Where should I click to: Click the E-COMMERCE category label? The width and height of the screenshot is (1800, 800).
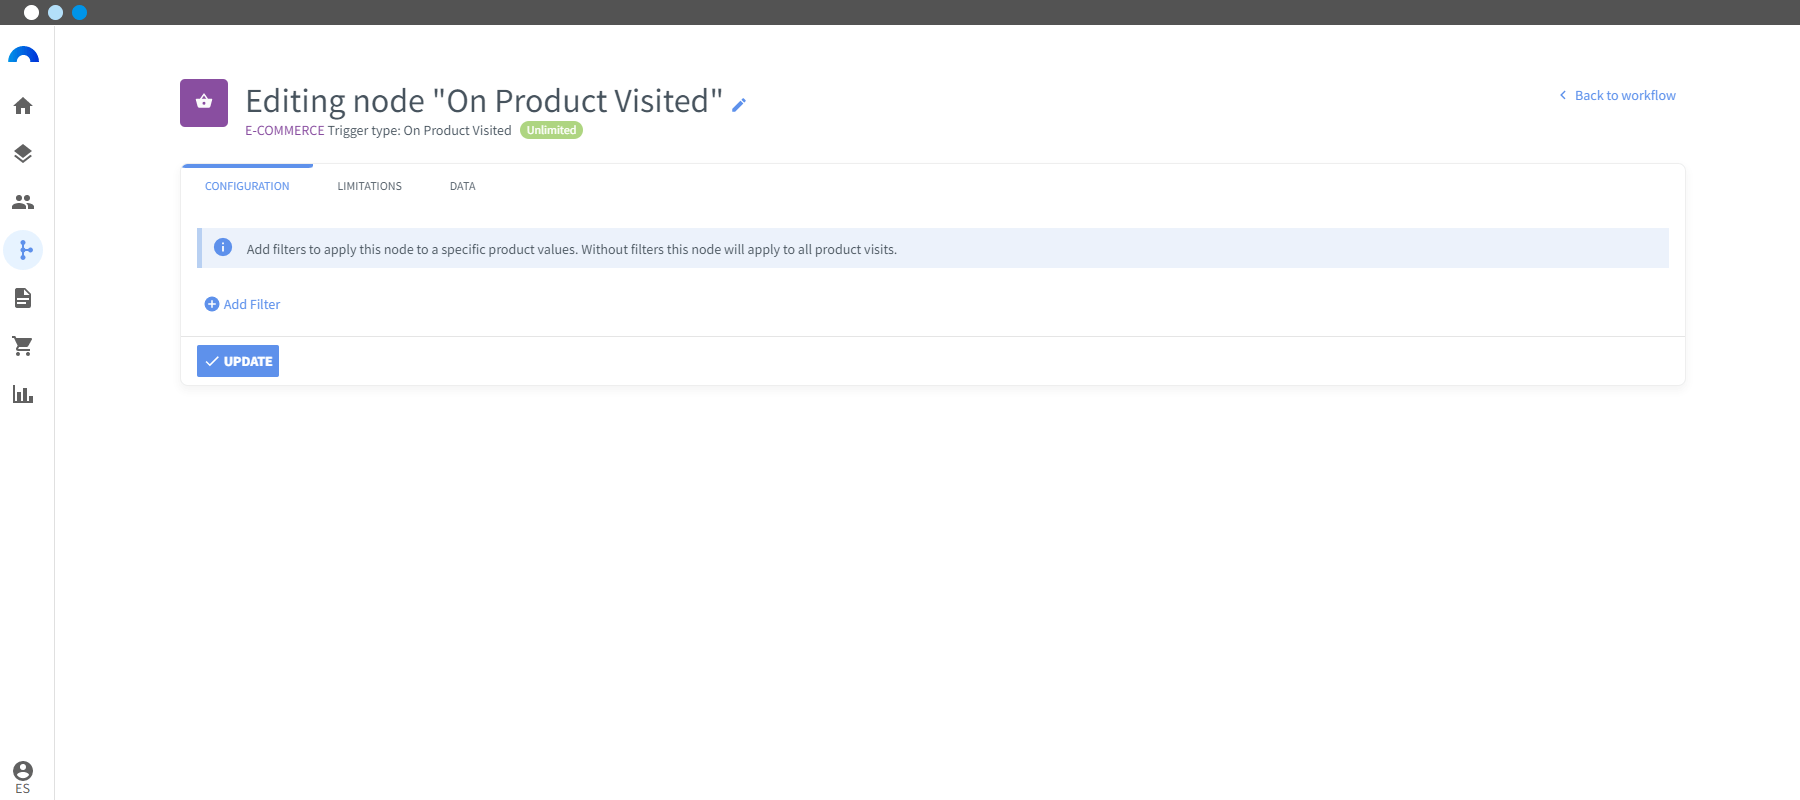tap(285, 130)
